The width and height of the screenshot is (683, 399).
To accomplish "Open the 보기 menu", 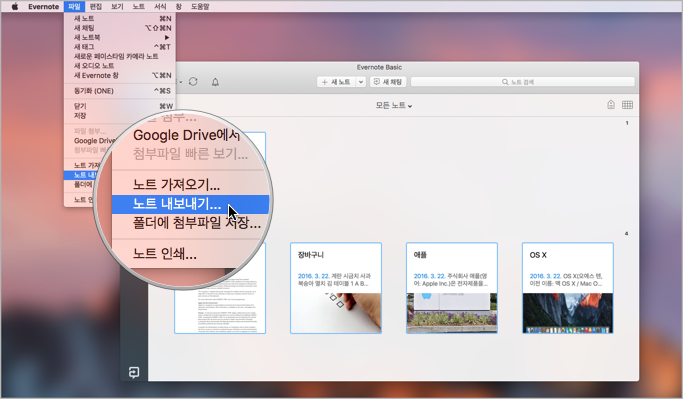I will [x=117, y=7].
